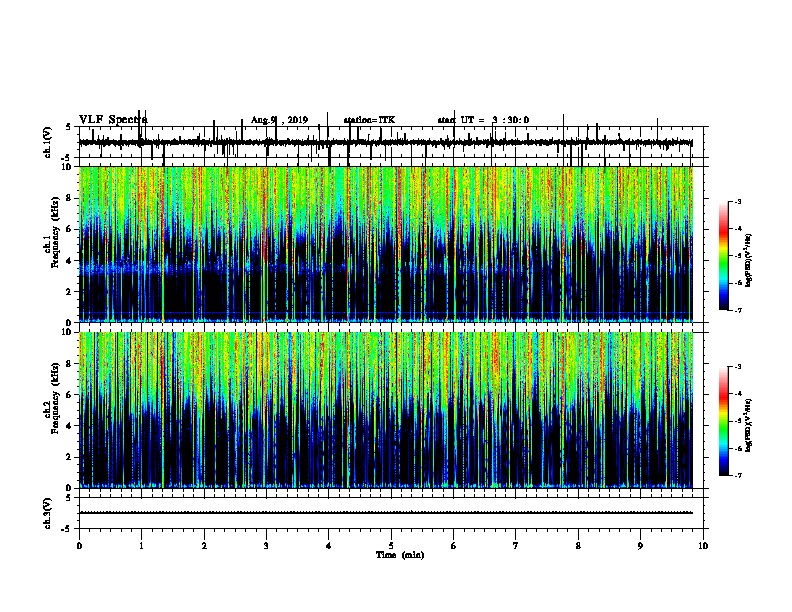This screenshot has width=792, height=612.
Task: Click inside the ch.1 spectrogram panel
Action: (x=386, y=244)
